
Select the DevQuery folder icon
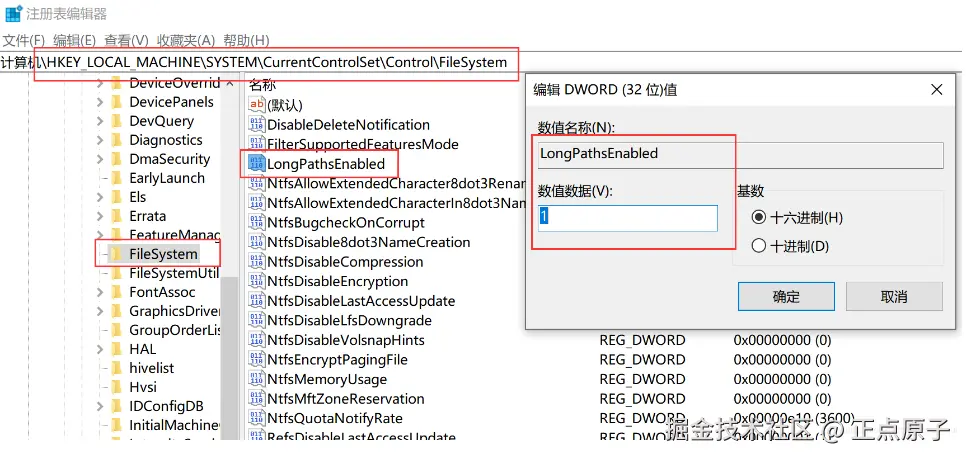click(116, 121)
